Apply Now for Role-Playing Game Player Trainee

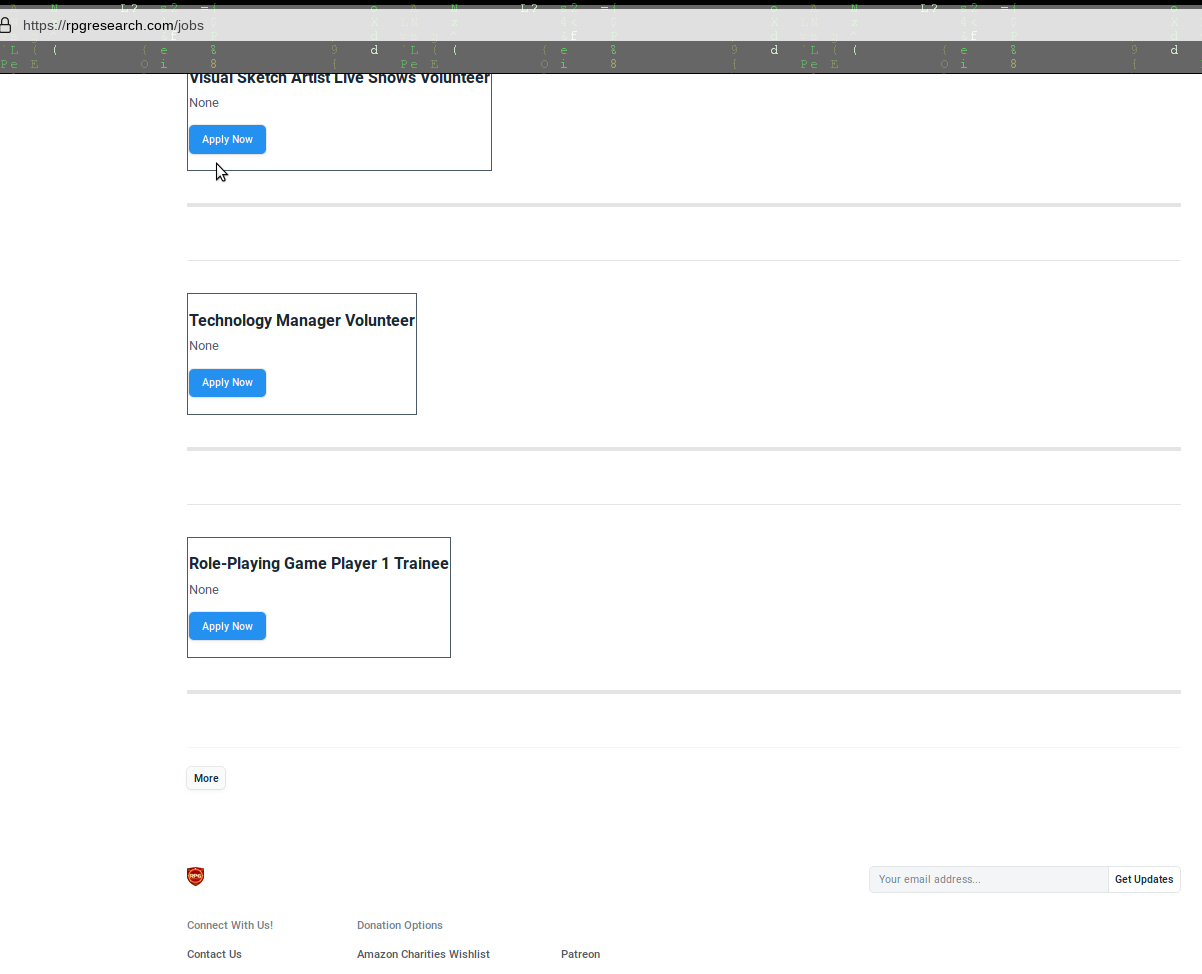point(227,627)
